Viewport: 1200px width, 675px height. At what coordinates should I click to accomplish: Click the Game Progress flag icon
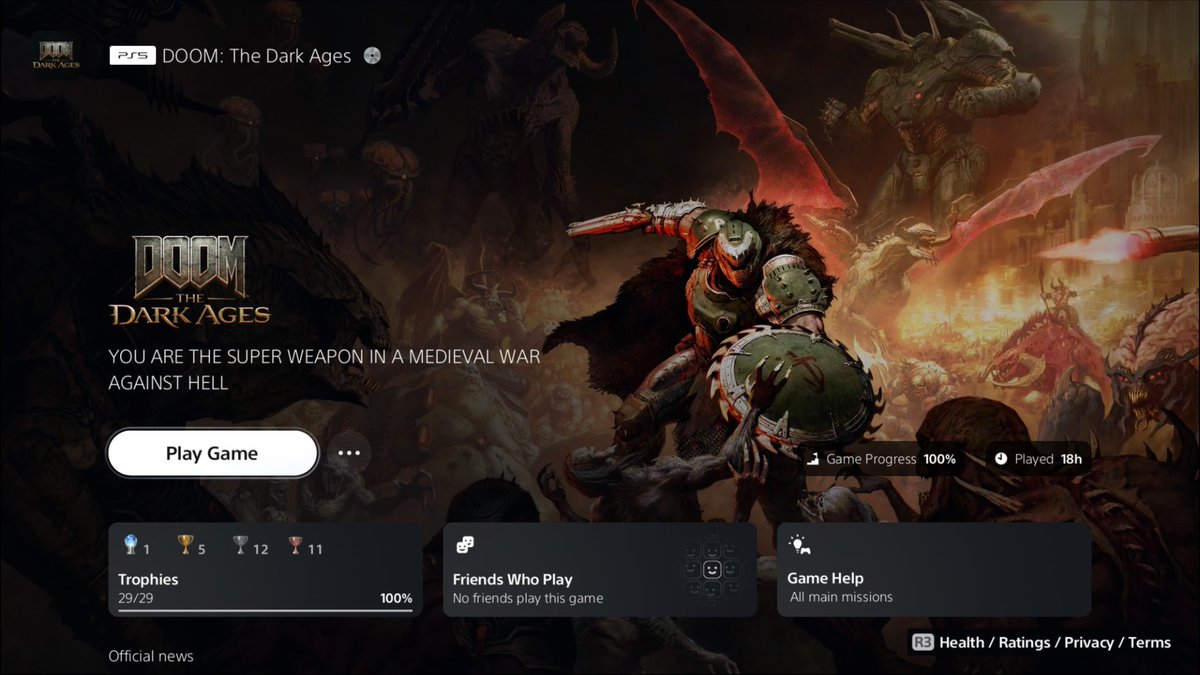click(815, 459)
